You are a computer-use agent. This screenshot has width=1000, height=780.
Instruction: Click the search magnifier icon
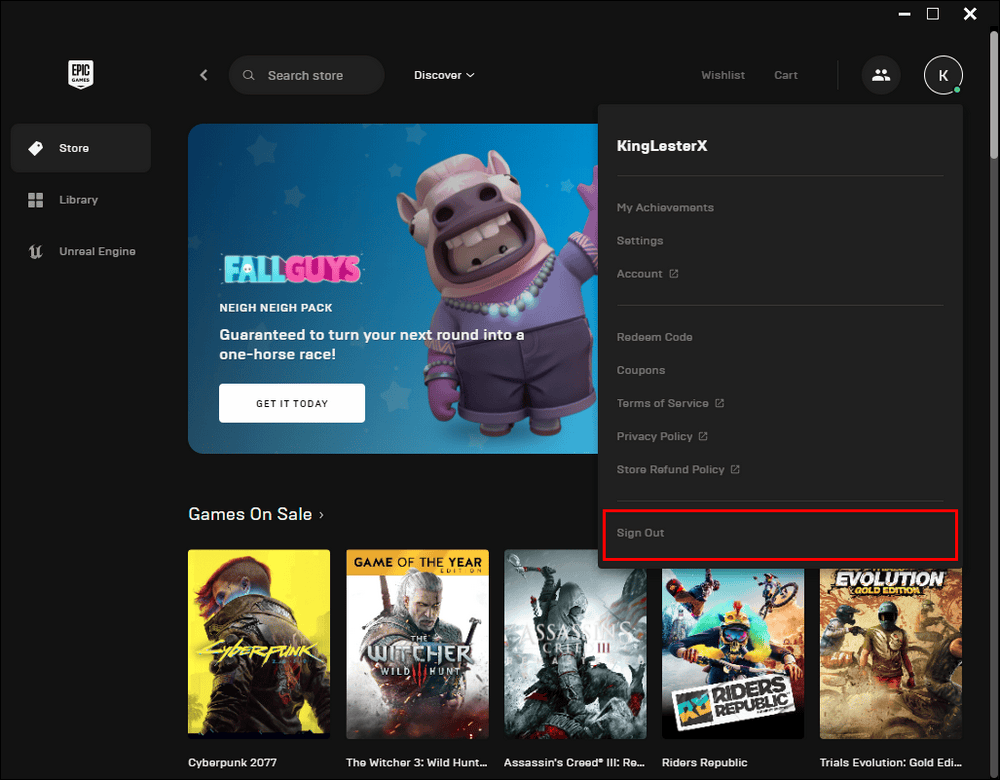click(x=248, y=75)
